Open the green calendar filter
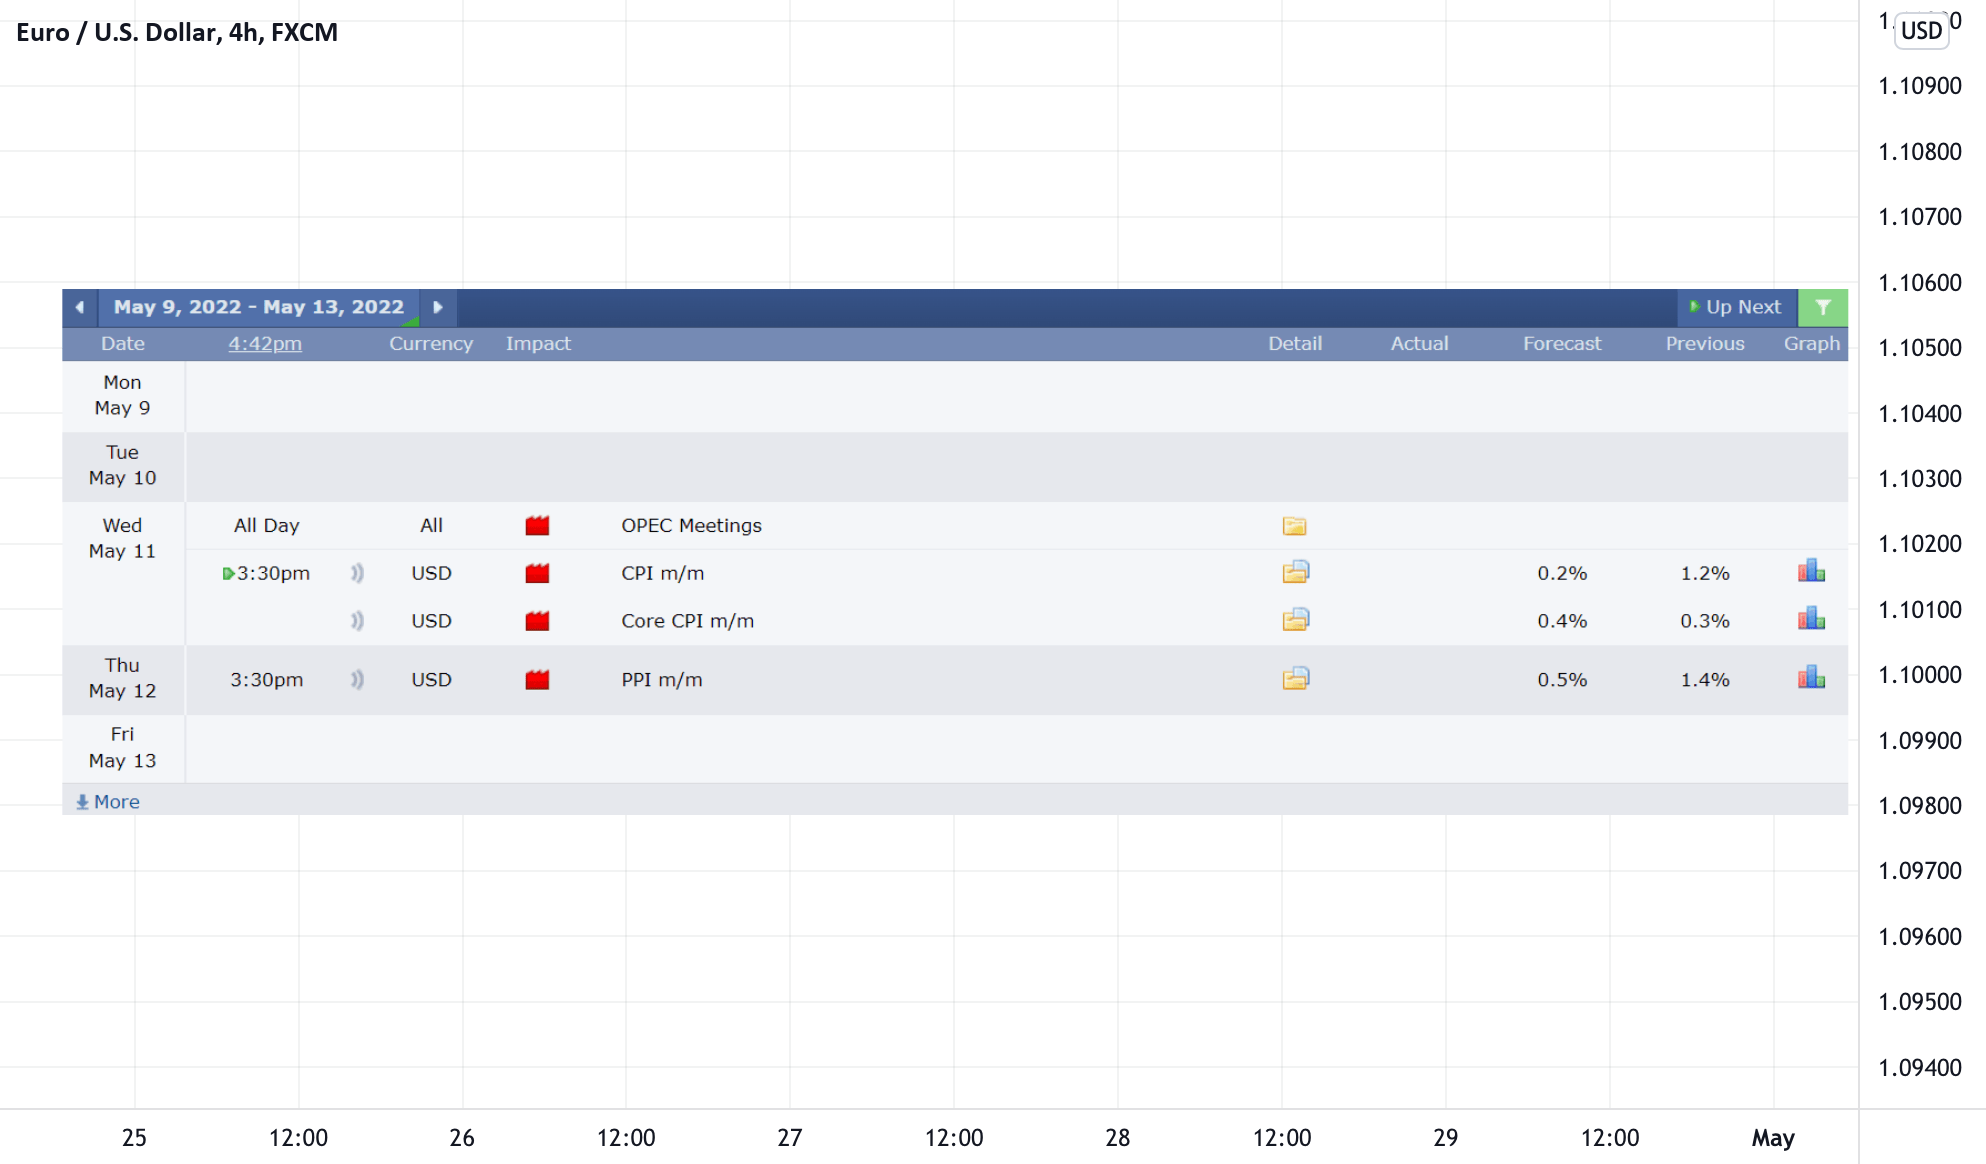Viewport: 1986px width, 1164px height. point(1822,307)
